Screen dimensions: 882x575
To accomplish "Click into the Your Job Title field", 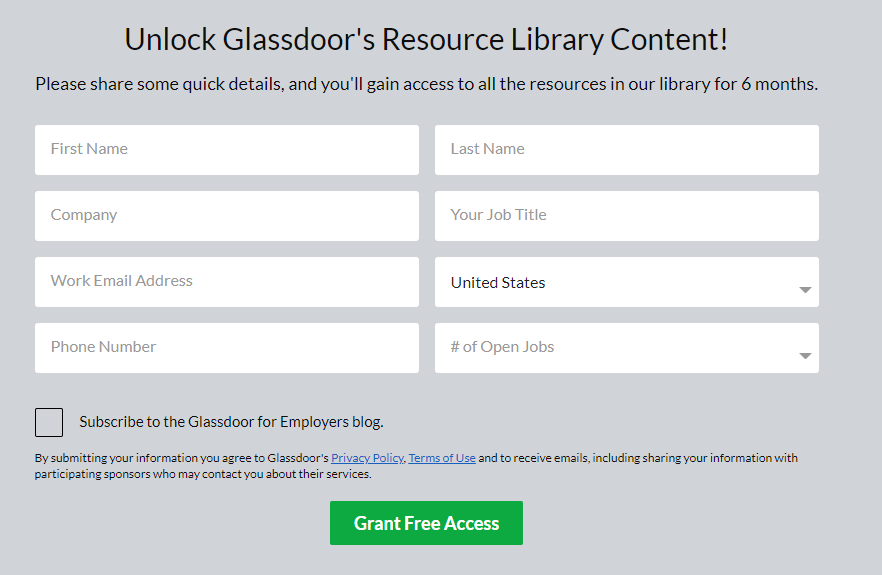I will [x=626, y=216].
